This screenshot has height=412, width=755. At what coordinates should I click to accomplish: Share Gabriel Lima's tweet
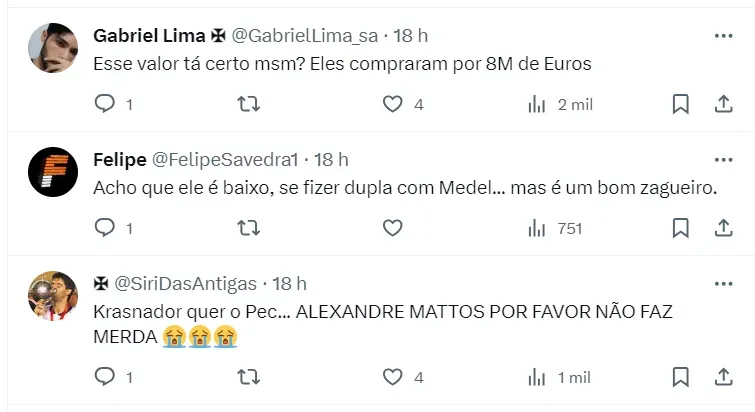723,104
